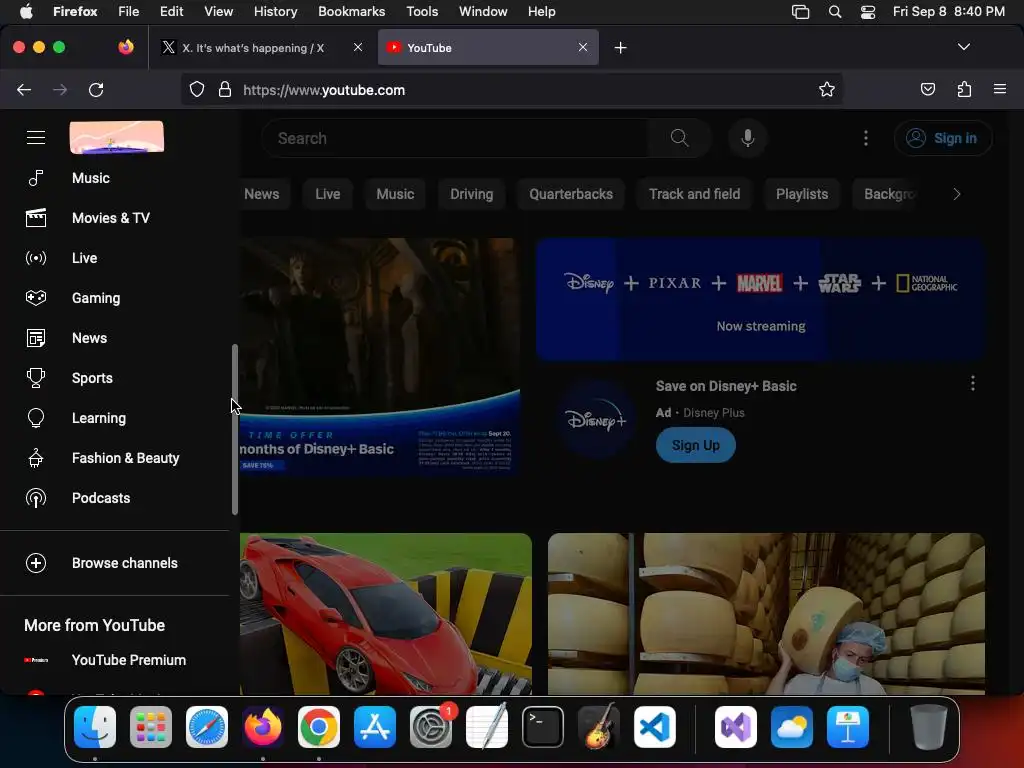Select the Music filter chip
This screenshot has width=1024, height=768.
395,194
